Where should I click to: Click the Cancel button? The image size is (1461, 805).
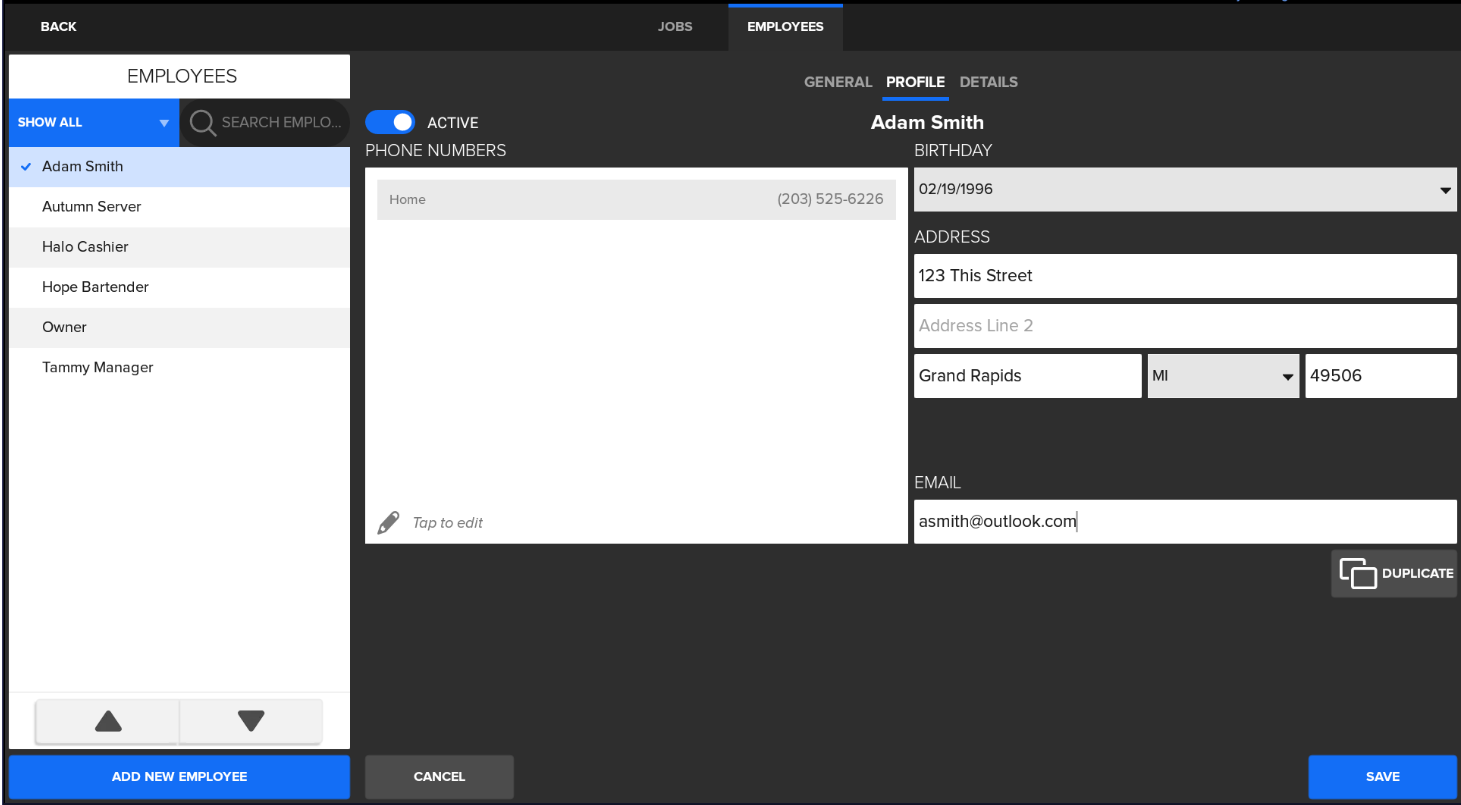coord(439,776)
